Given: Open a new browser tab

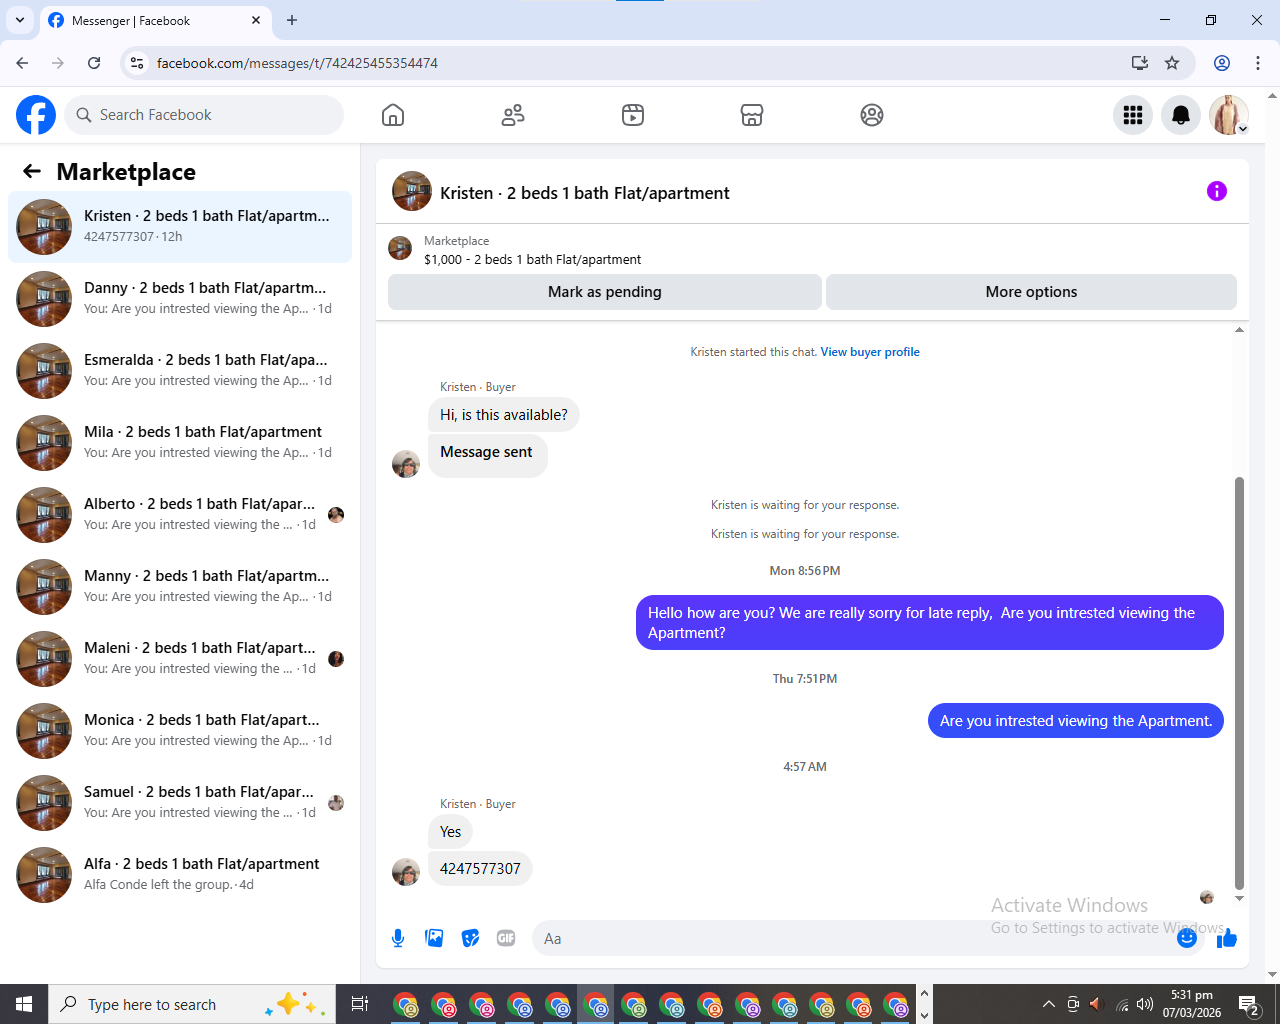Looking at the screenshot, I should (292, 20).
